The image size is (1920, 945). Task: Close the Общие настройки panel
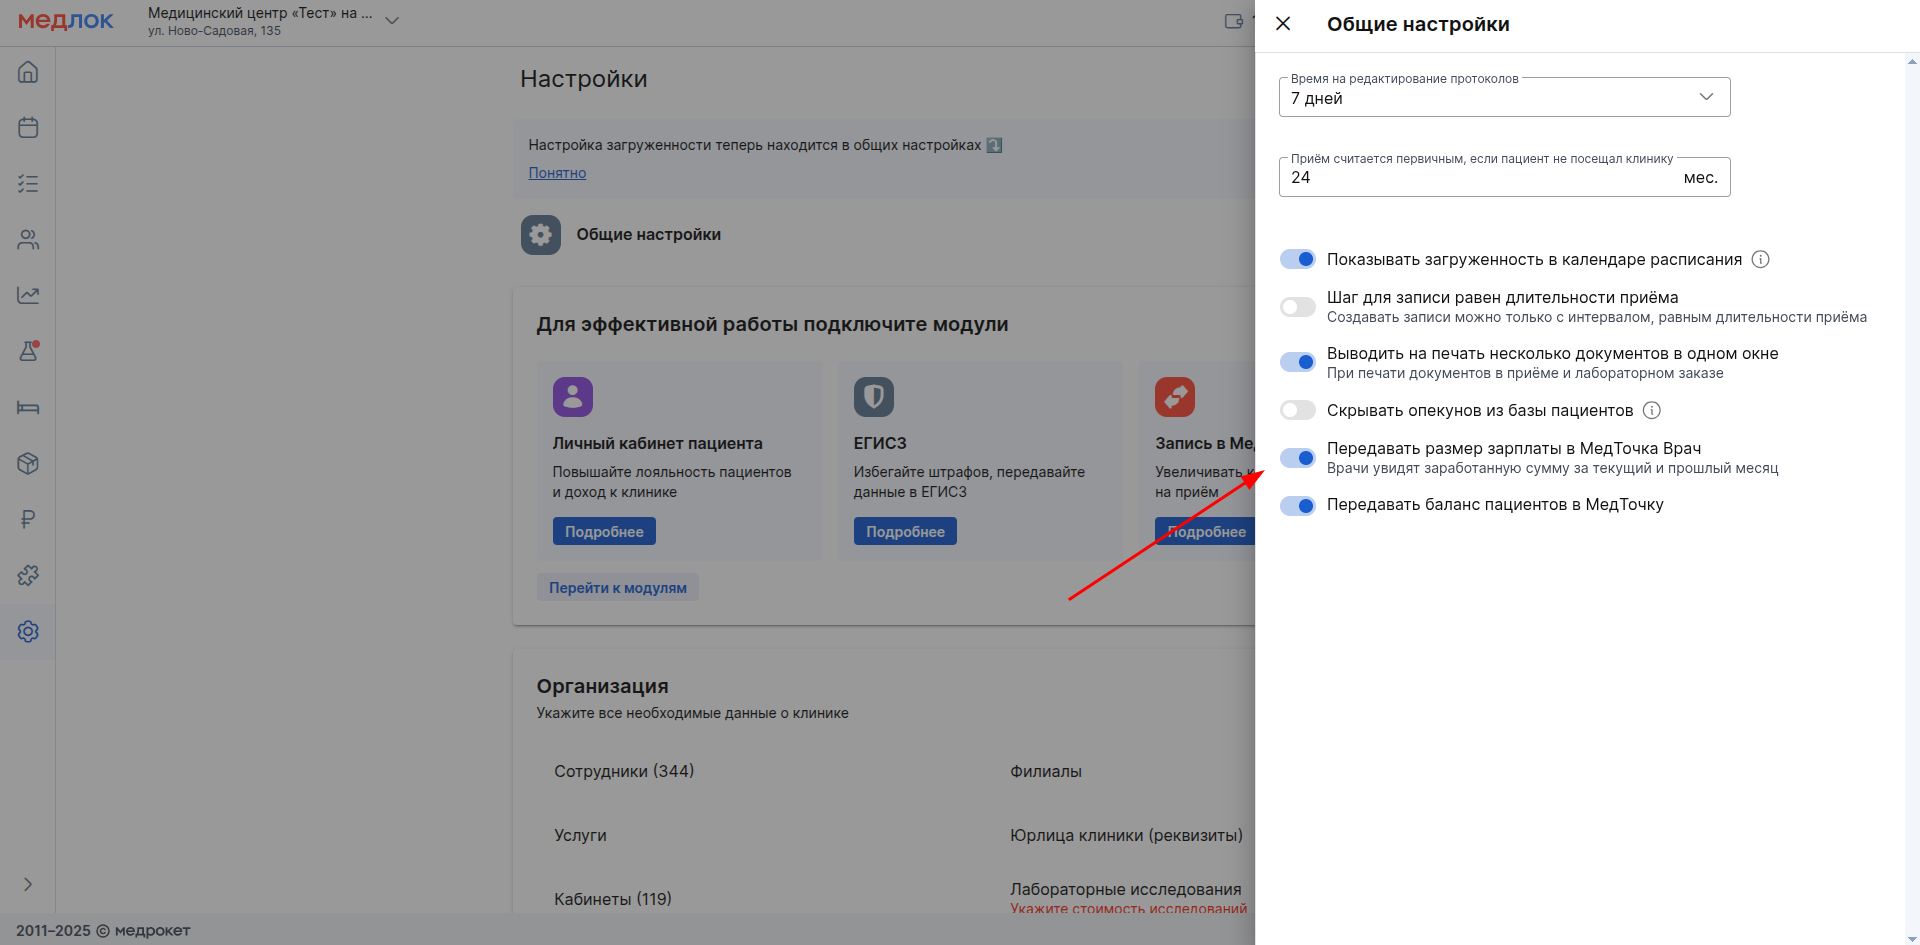1283,24
